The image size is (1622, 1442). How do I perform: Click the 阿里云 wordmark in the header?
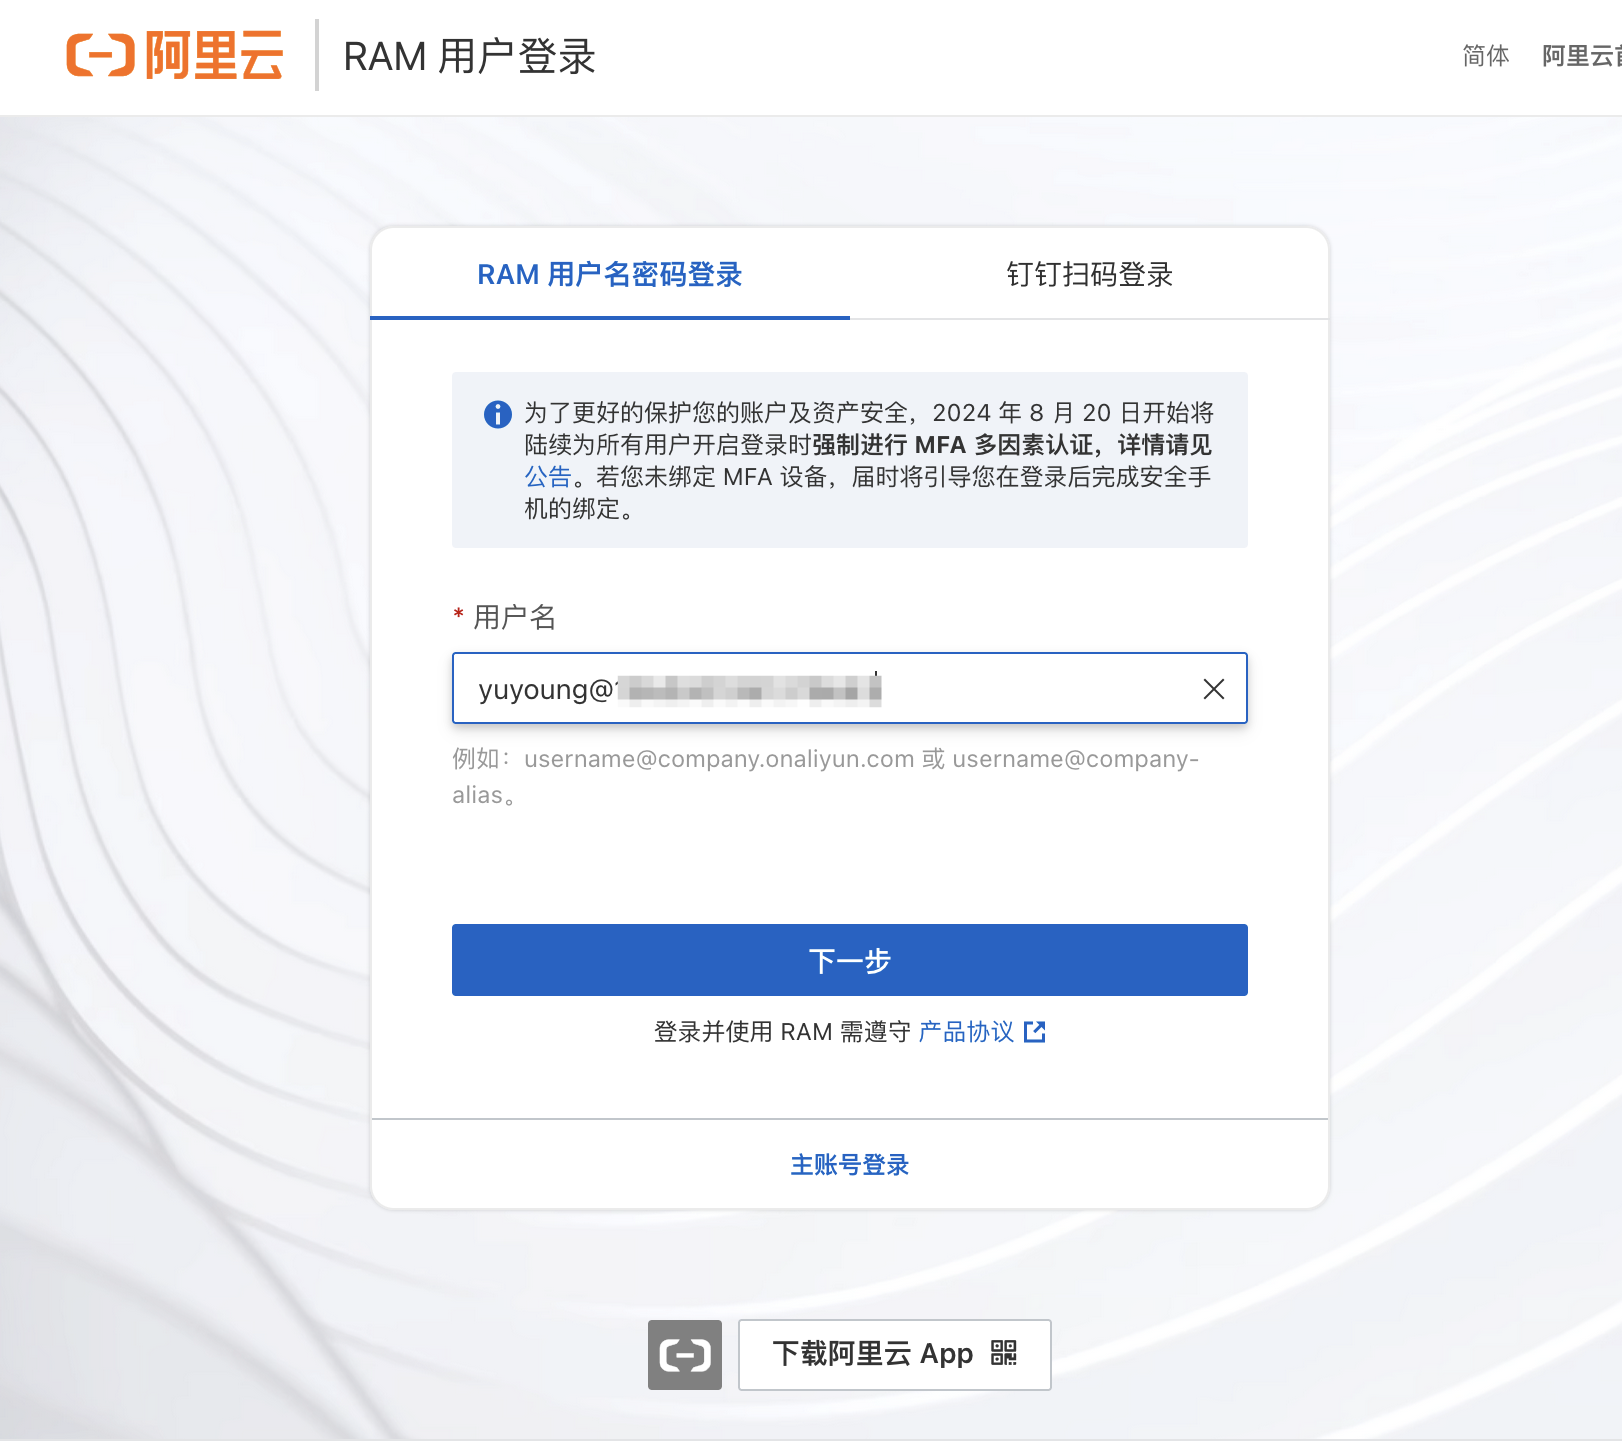(x=215, y=55)
